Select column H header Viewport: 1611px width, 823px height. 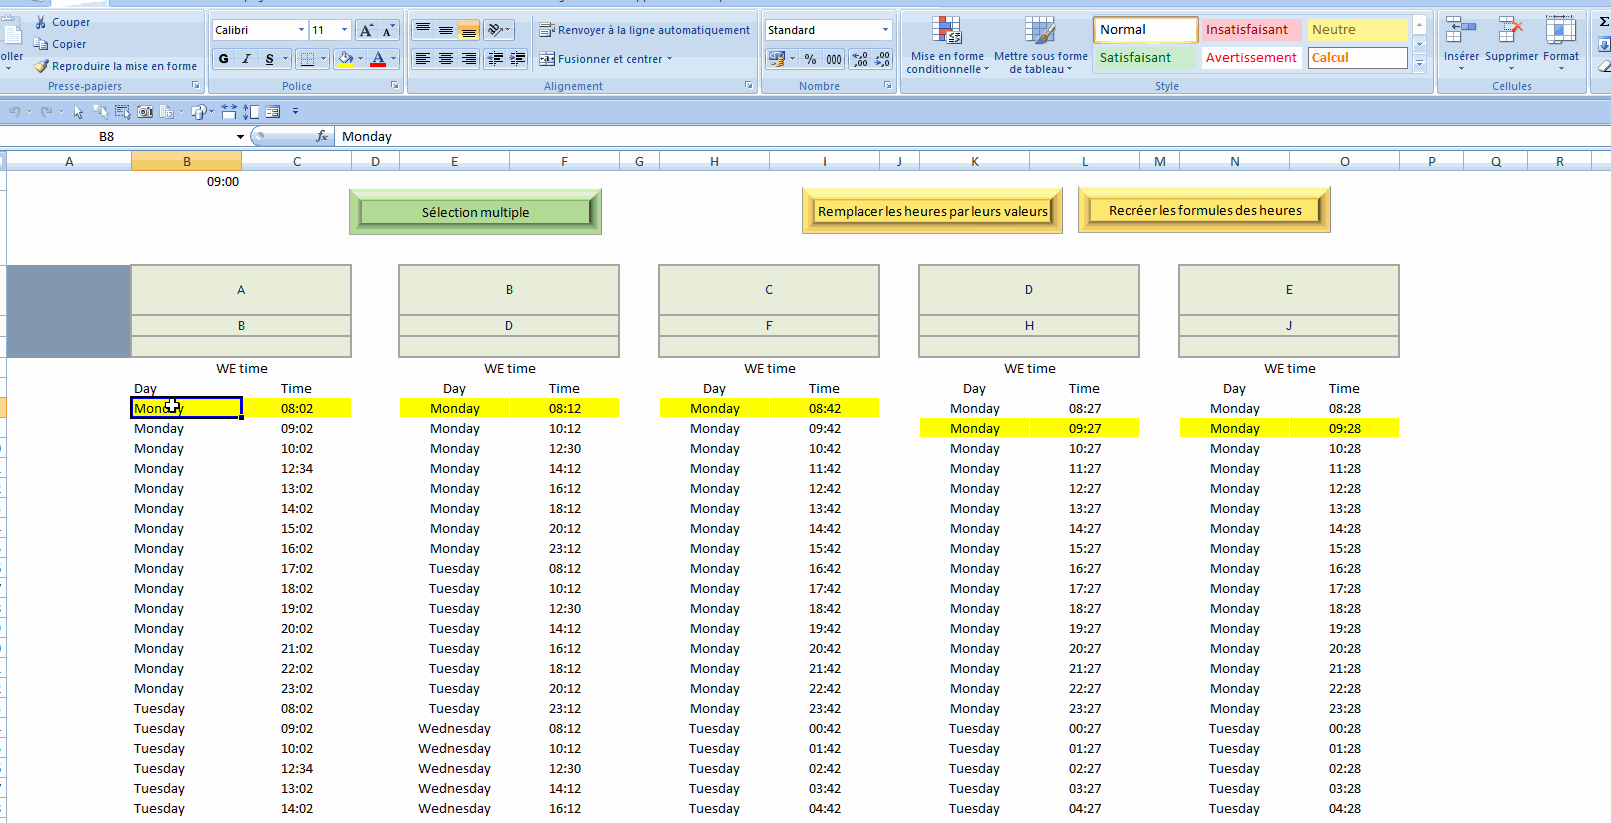pyautogui.click(x=714, y=161)
